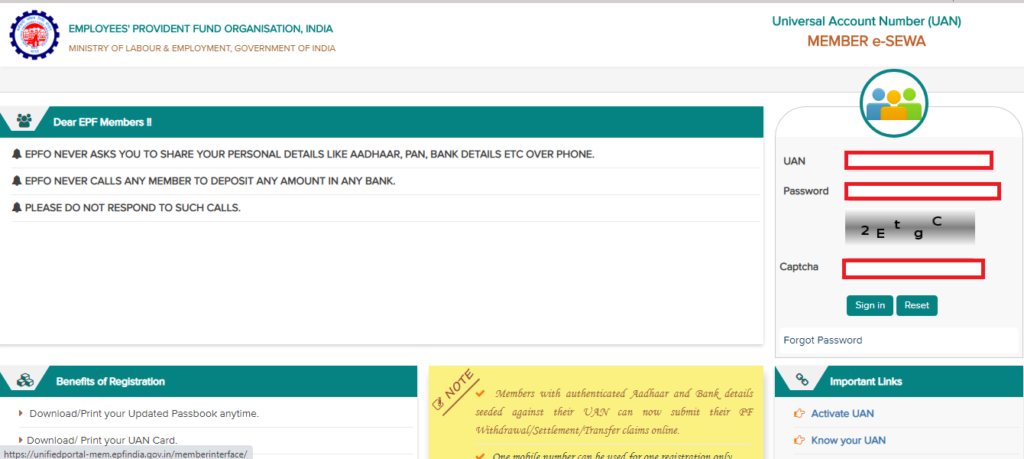1024x459 pixels.
Task: Click 'EMPLOYEES' PROVIDENT FUND ORGANISATION, INDIA' heading
Action: pyautogui.click(x=200, y=29)
